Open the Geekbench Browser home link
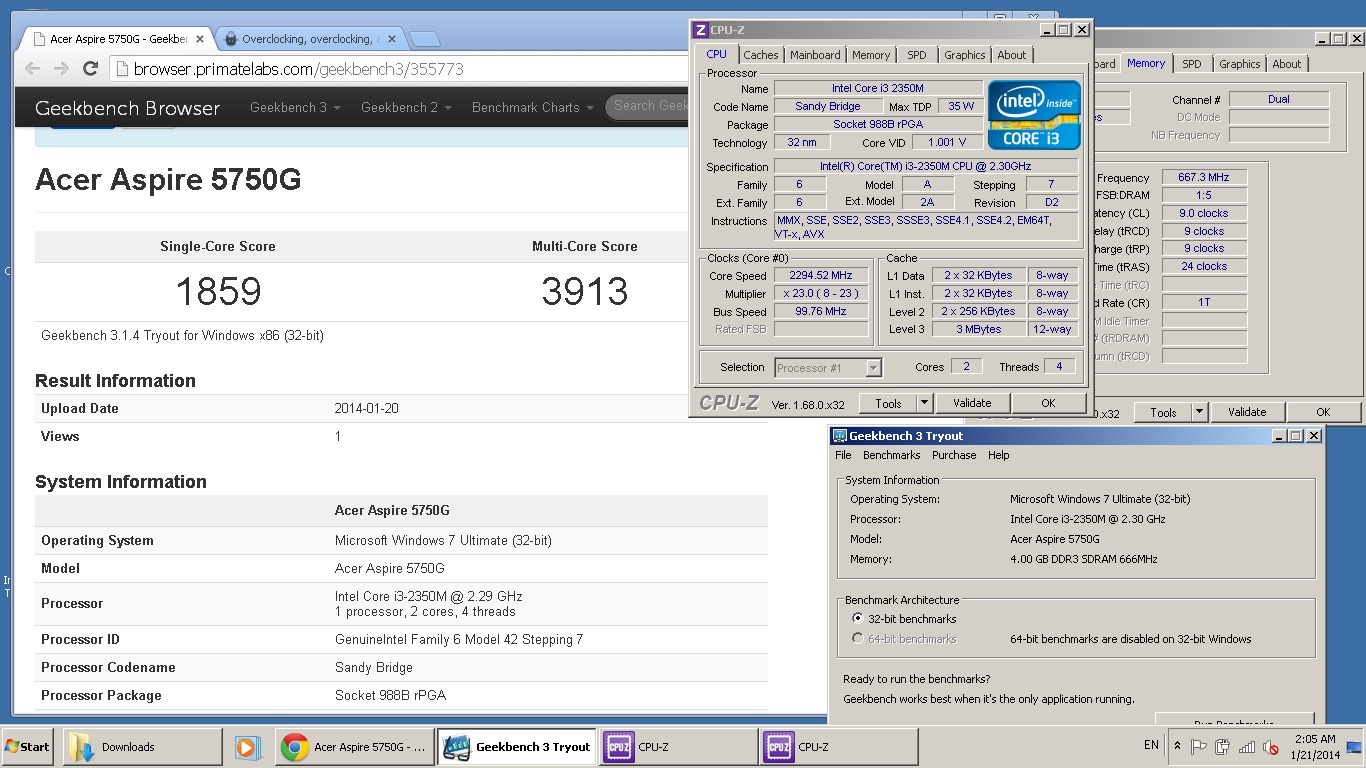The width and height of the screenshot is (1366, 768). point(127,107)
